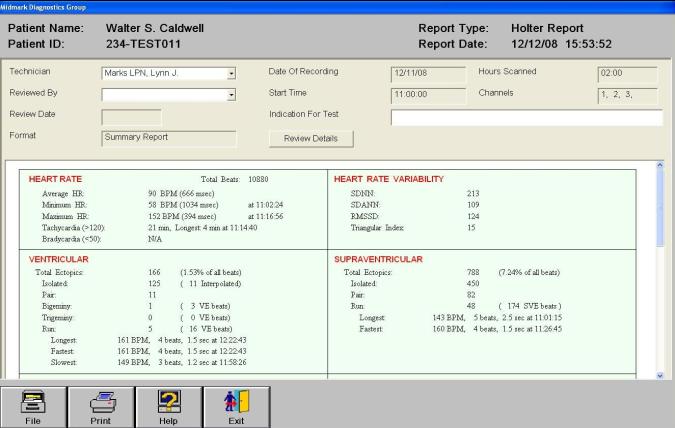This screenshot has height=428, width=675.
Task: Click supraventricular Total Ectopics value 788
Action: point(473,273)
